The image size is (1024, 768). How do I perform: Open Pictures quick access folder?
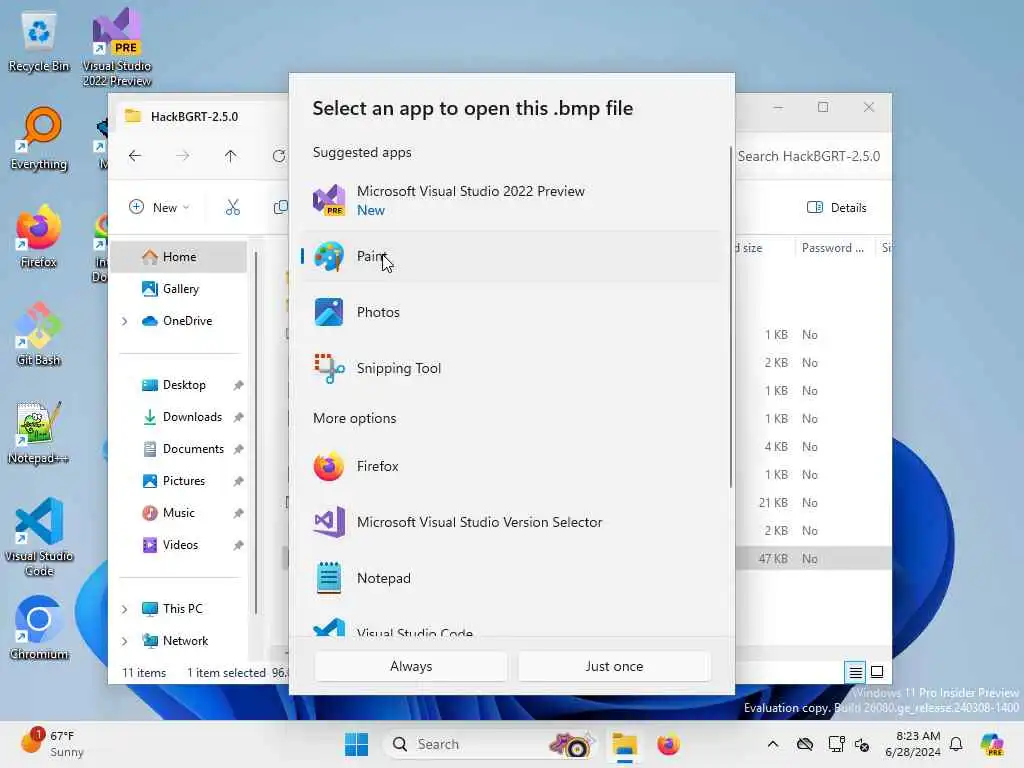[x=184, y=481]
